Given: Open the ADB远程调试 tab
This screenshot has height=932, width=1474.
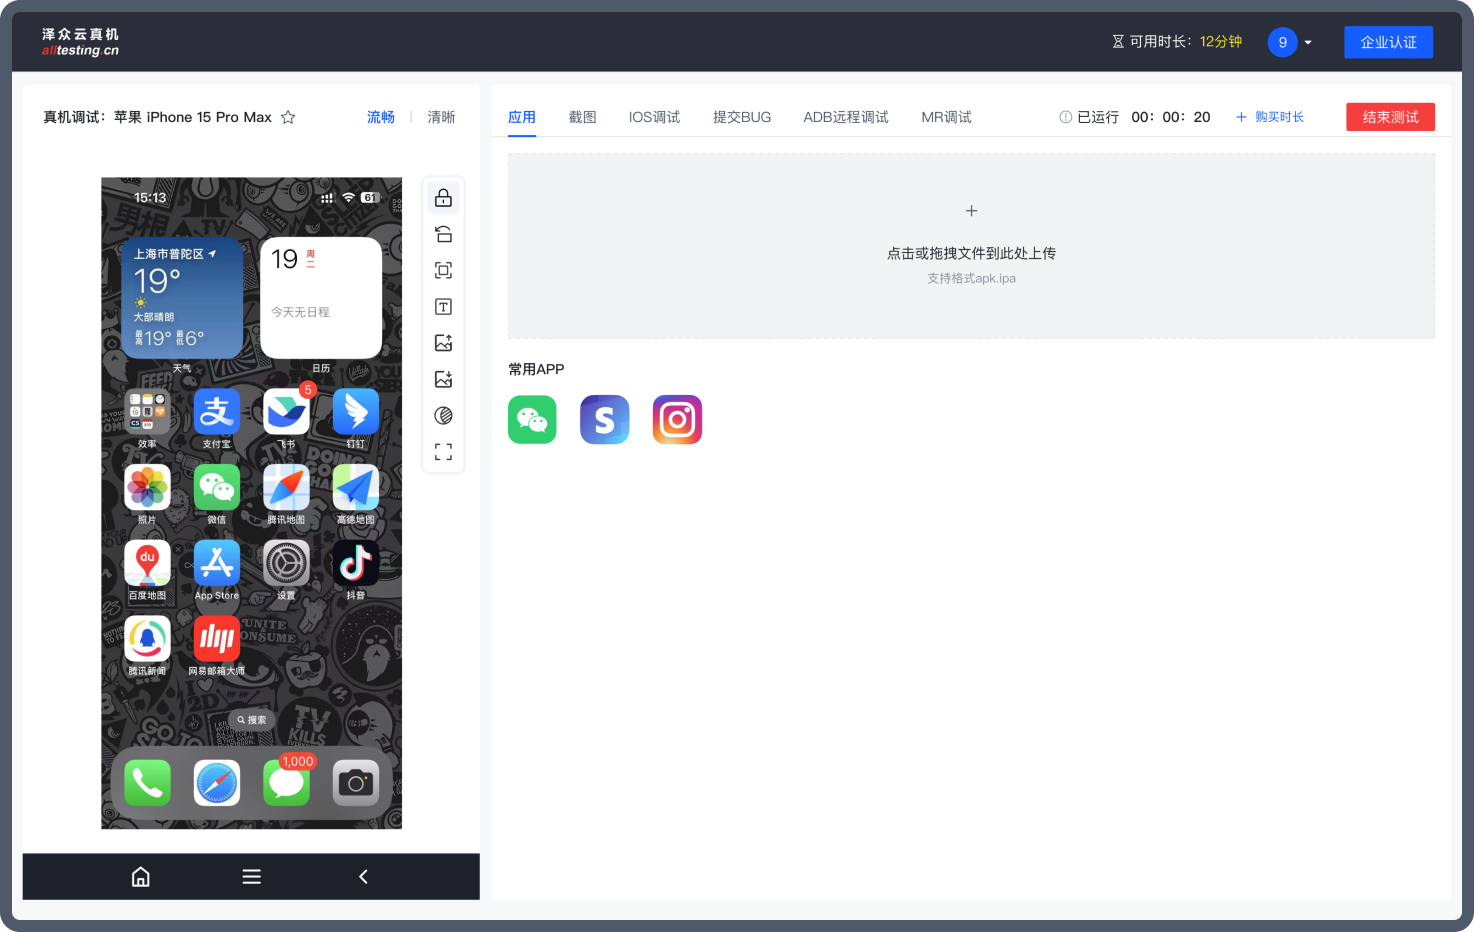Looking at the screenshot, I should point(845,117).
